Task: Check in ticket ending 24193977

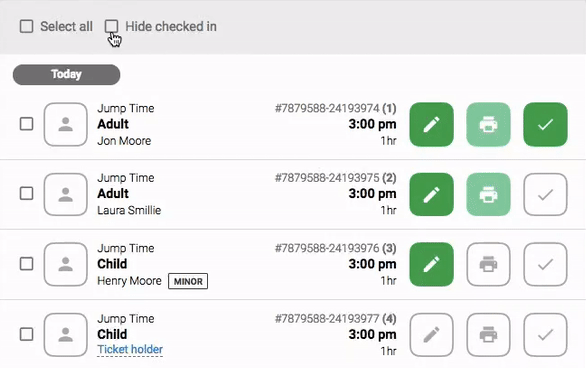Action: [x=545, y=335]
